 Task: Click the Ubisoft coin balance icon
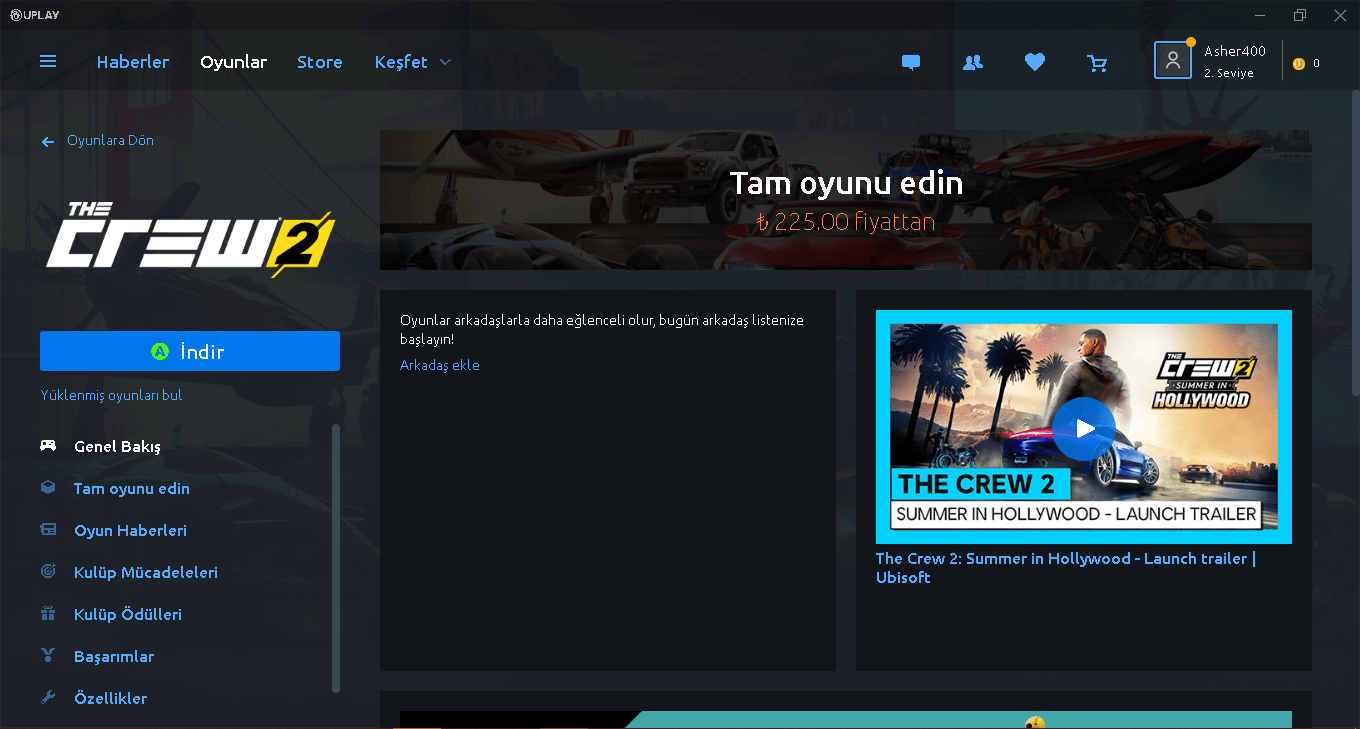(x=1299, y=63)
